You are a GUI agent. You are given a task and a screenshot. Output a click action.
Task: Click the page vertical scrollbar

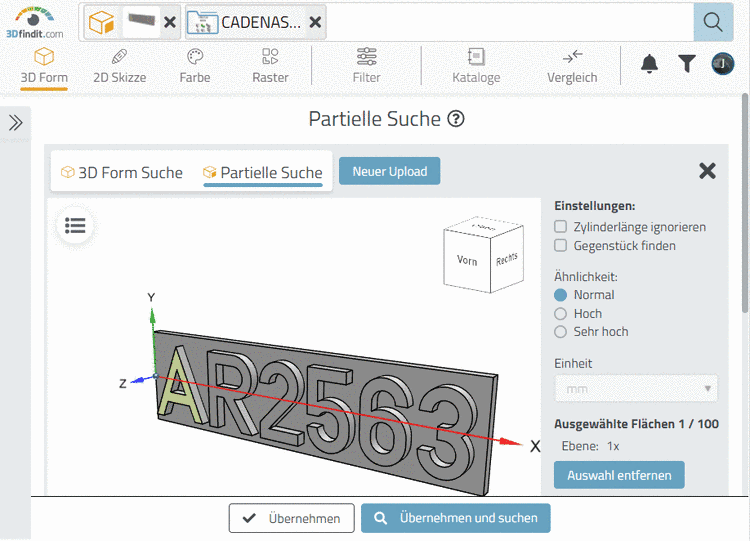point(745,203)
